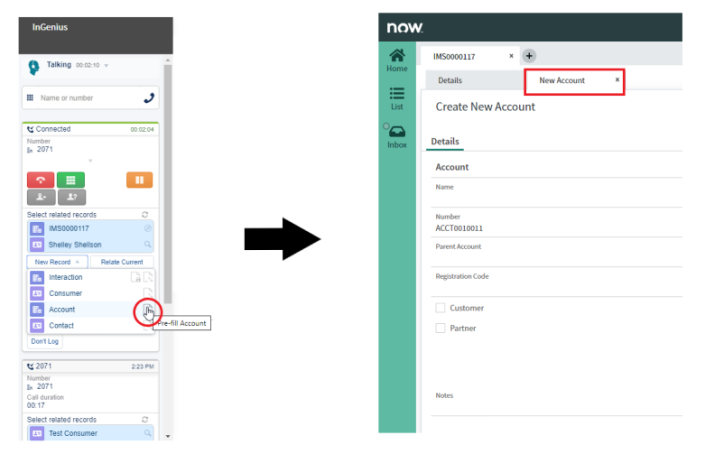The height and width of the screenshot is (454, 724).
Task: Click the Relate Current button
Action: point(122,261)
